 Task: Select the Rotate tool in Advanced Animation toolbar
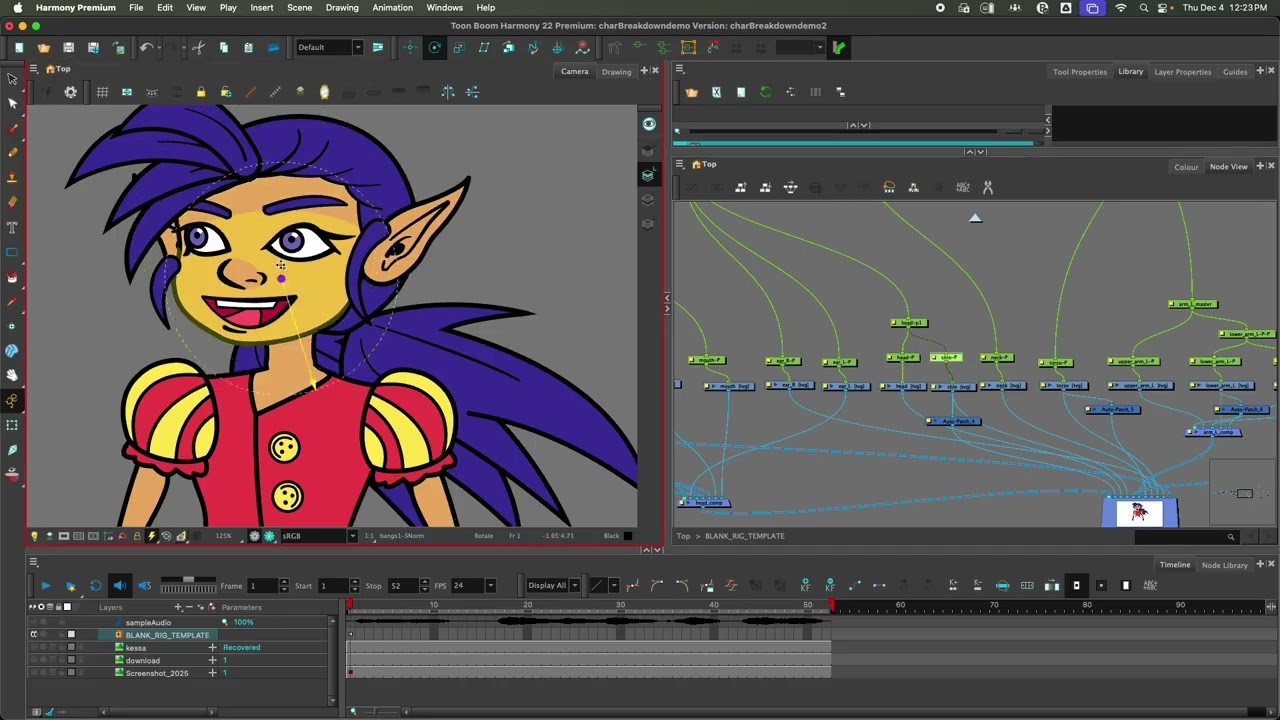click(x=434, y=47)
